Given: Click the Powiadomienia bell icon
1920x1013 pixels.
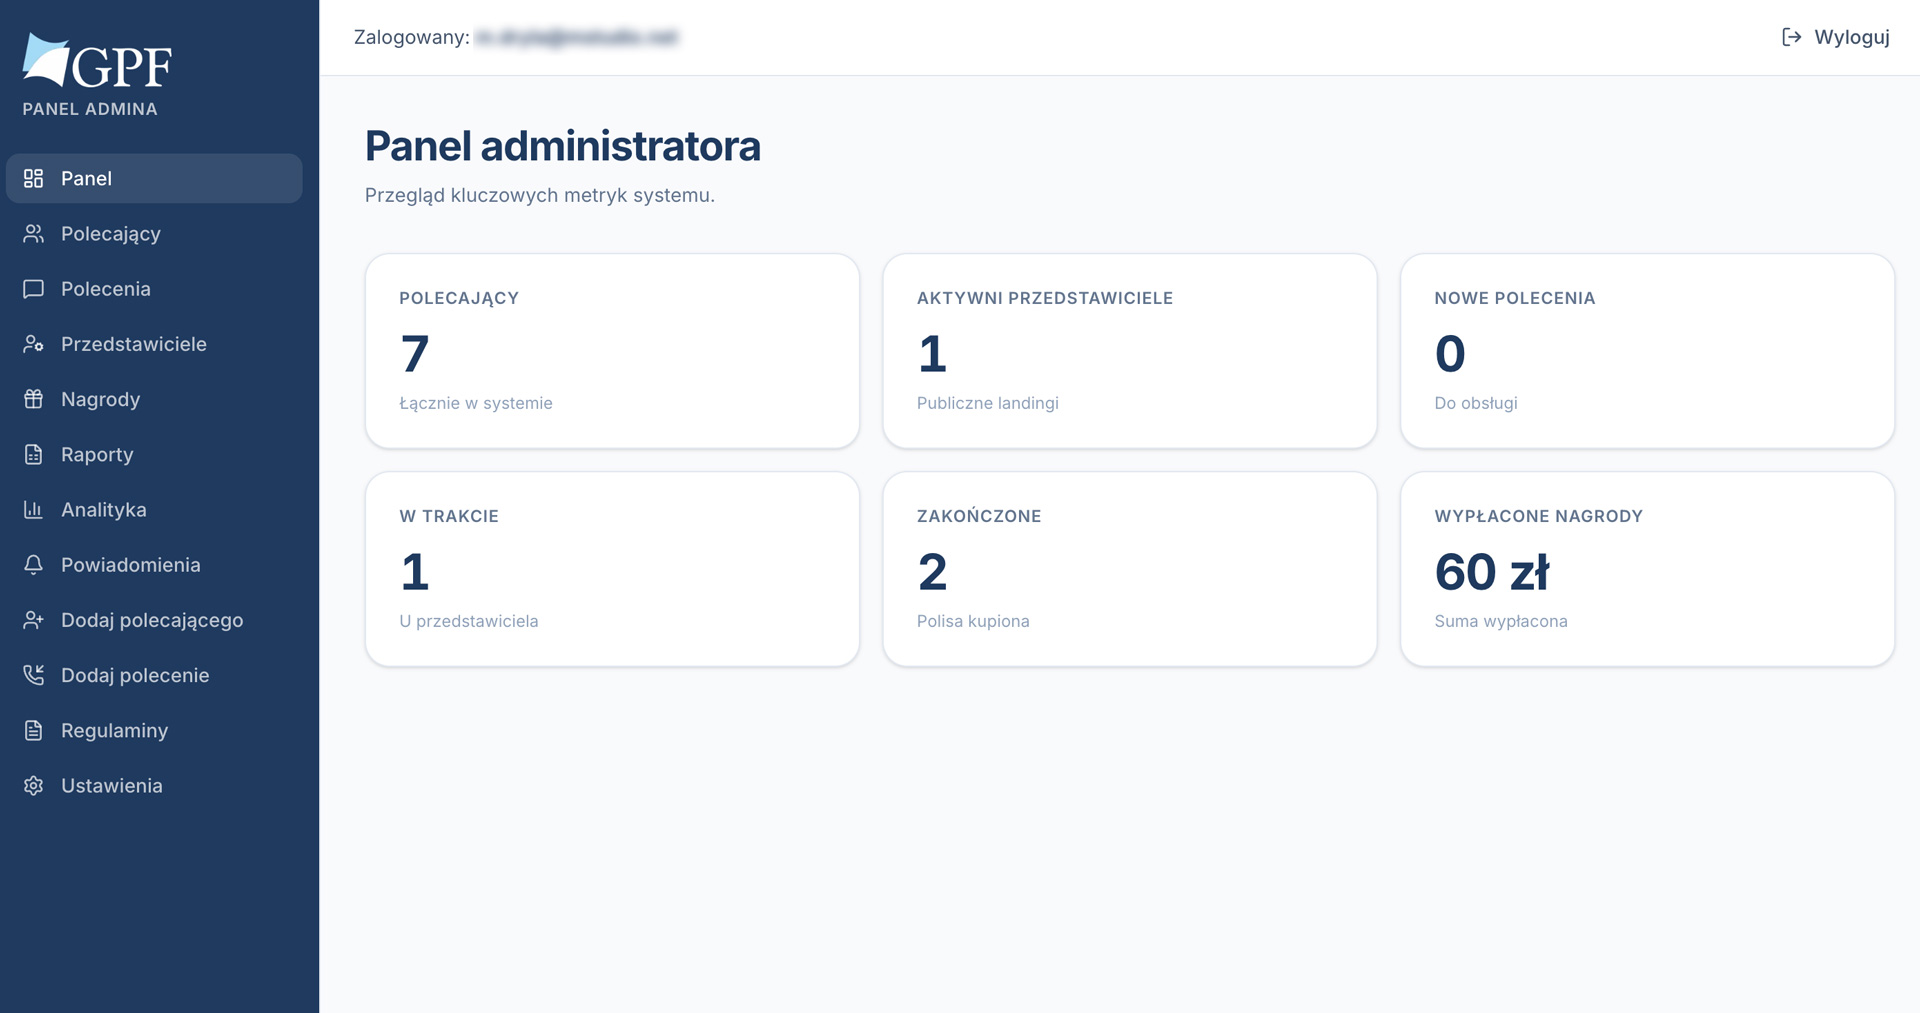Looking at the screenshot, I should (x=33, y=565).
